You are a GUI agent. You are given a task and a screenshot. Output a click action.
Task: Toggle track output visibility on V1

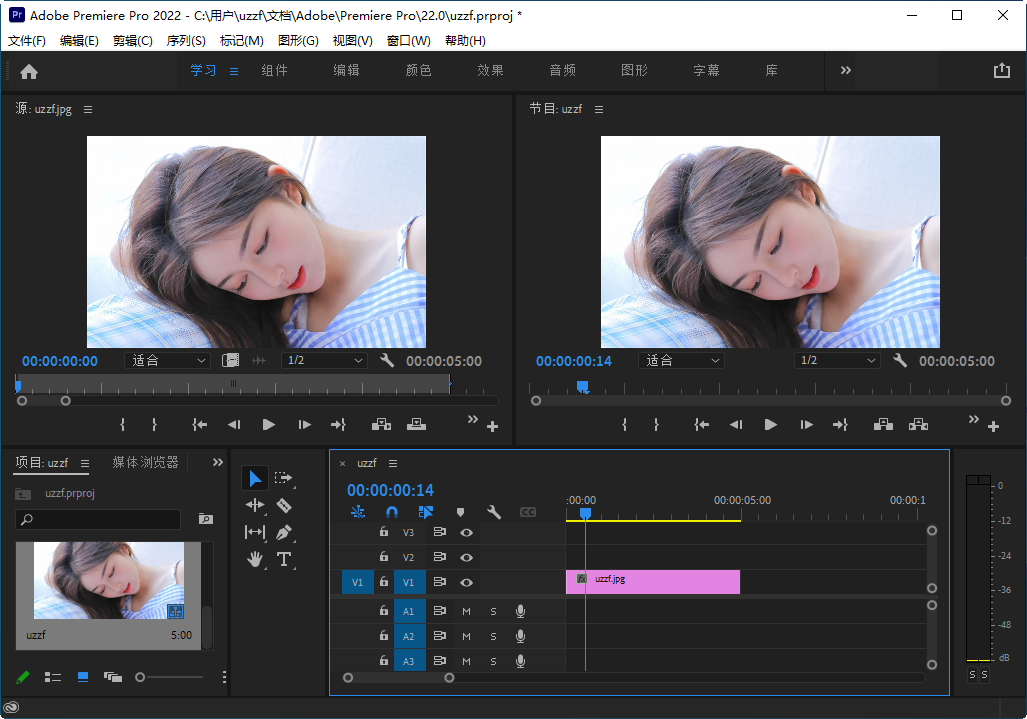[x=466, y=581]
